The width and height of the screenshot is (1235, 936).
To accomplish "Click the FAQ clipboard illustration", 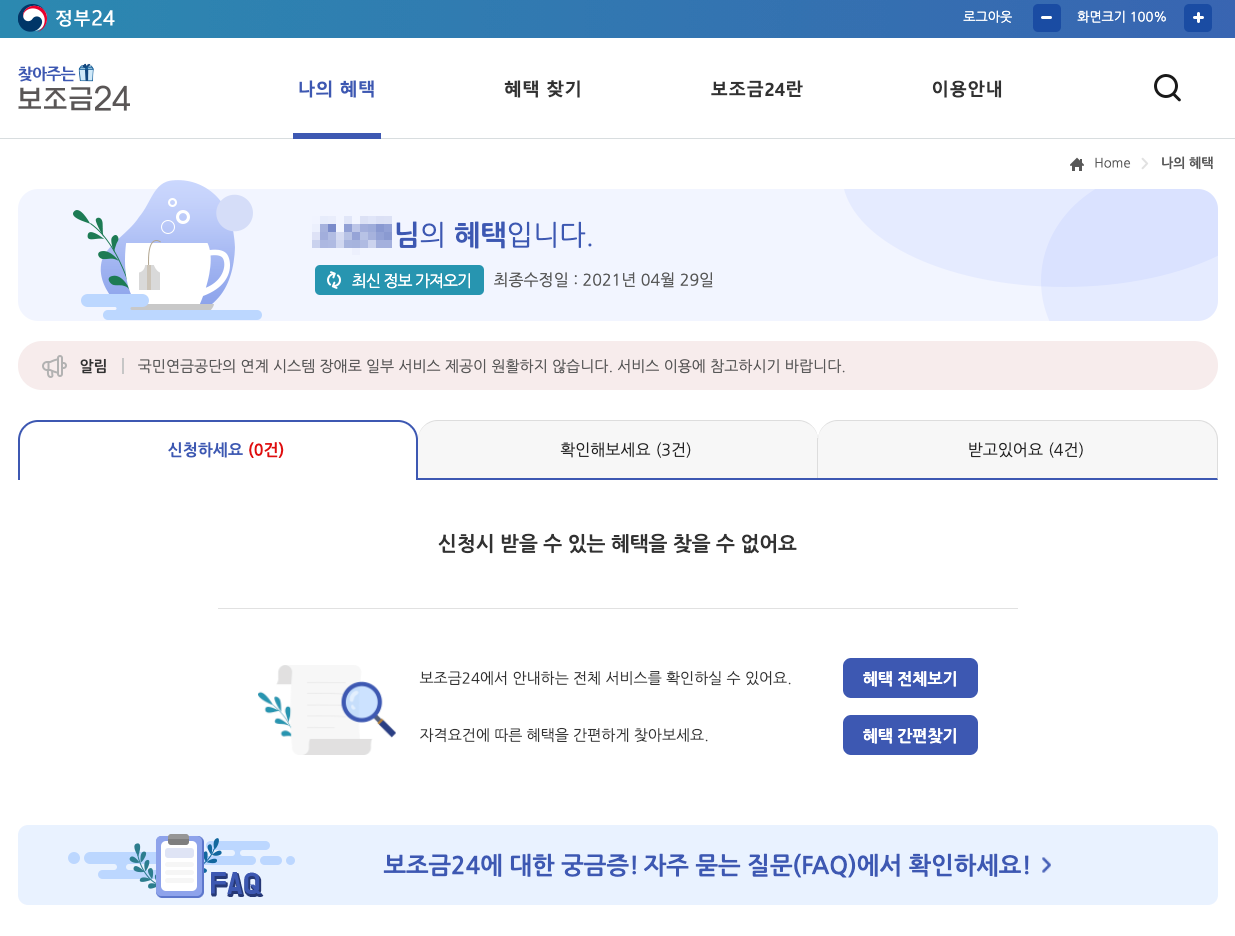I will (x=180, y=865).
